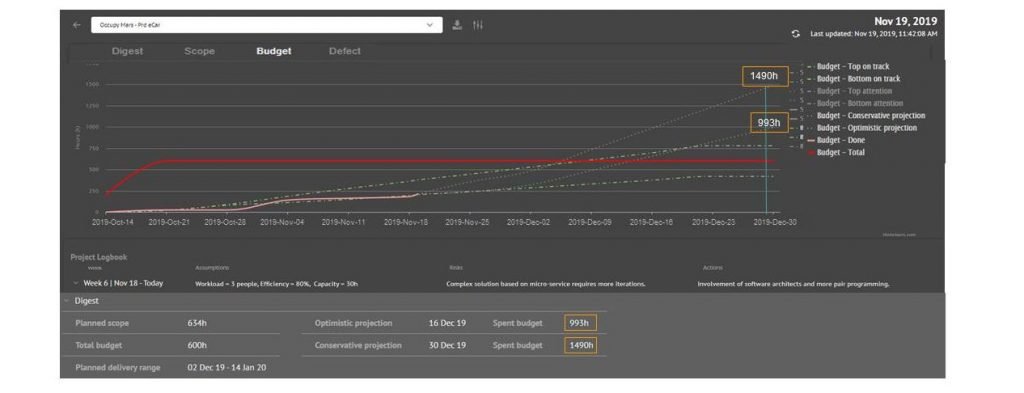Image resolution: width=1024 pixels, height=393 pixels.
Task: Click optimistic projection date 16 Dec 19
Action: pyautogui.click(x=447, y=323)
